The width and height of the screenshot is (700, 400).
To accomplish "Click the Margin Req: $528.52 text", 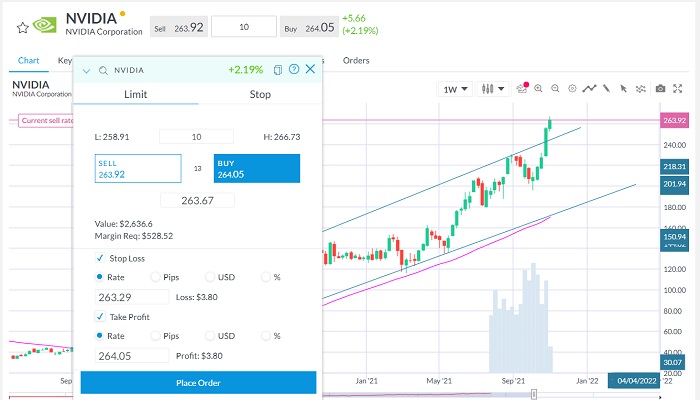I will [x=133, y=236].
